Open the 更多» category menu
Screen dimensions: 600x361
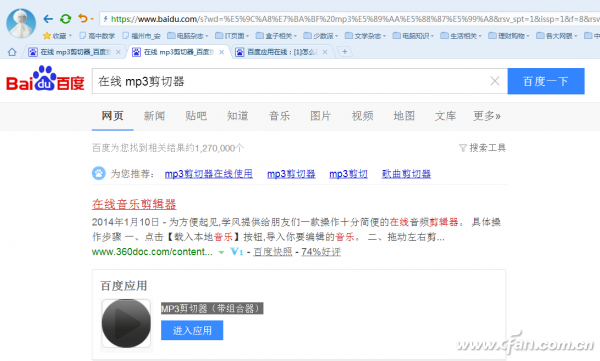click(487, 116)
